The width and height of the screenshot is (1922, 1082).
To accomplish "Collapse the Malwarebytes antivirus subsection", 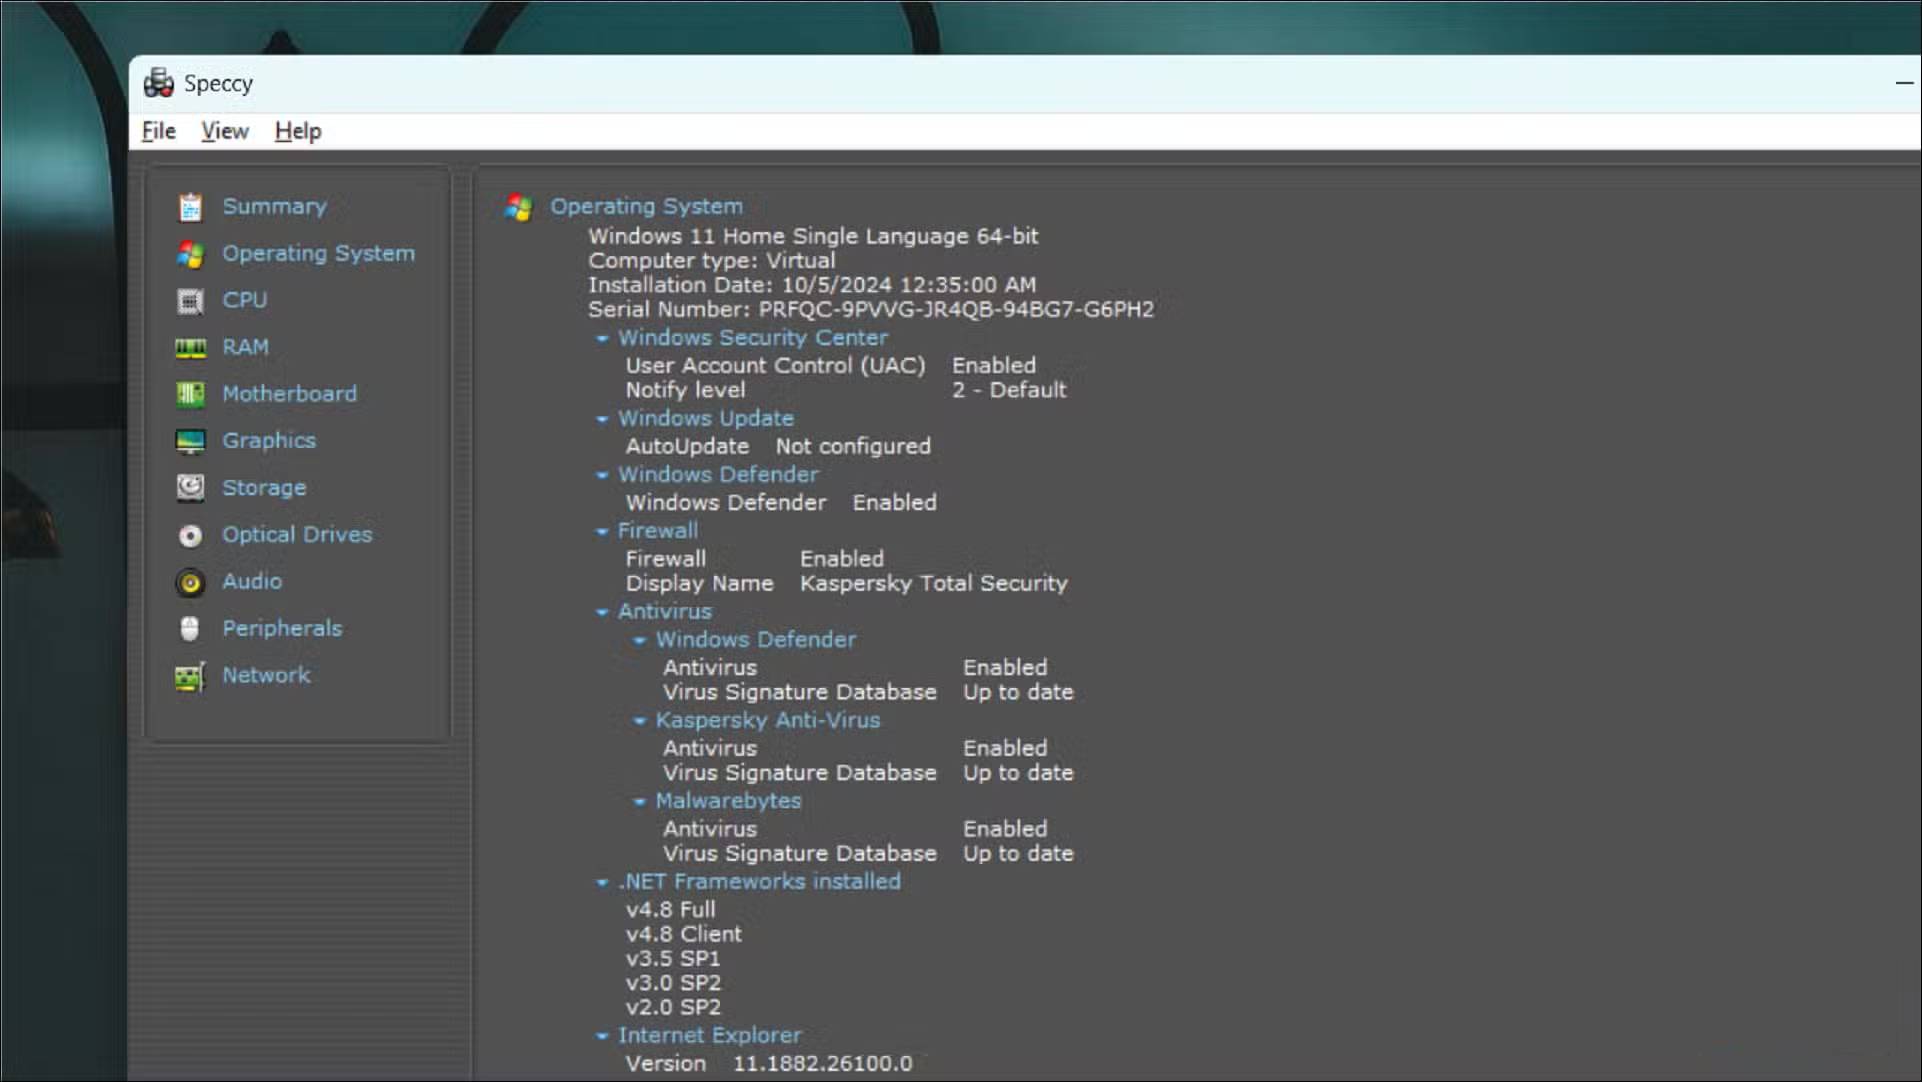I will 640,802.
